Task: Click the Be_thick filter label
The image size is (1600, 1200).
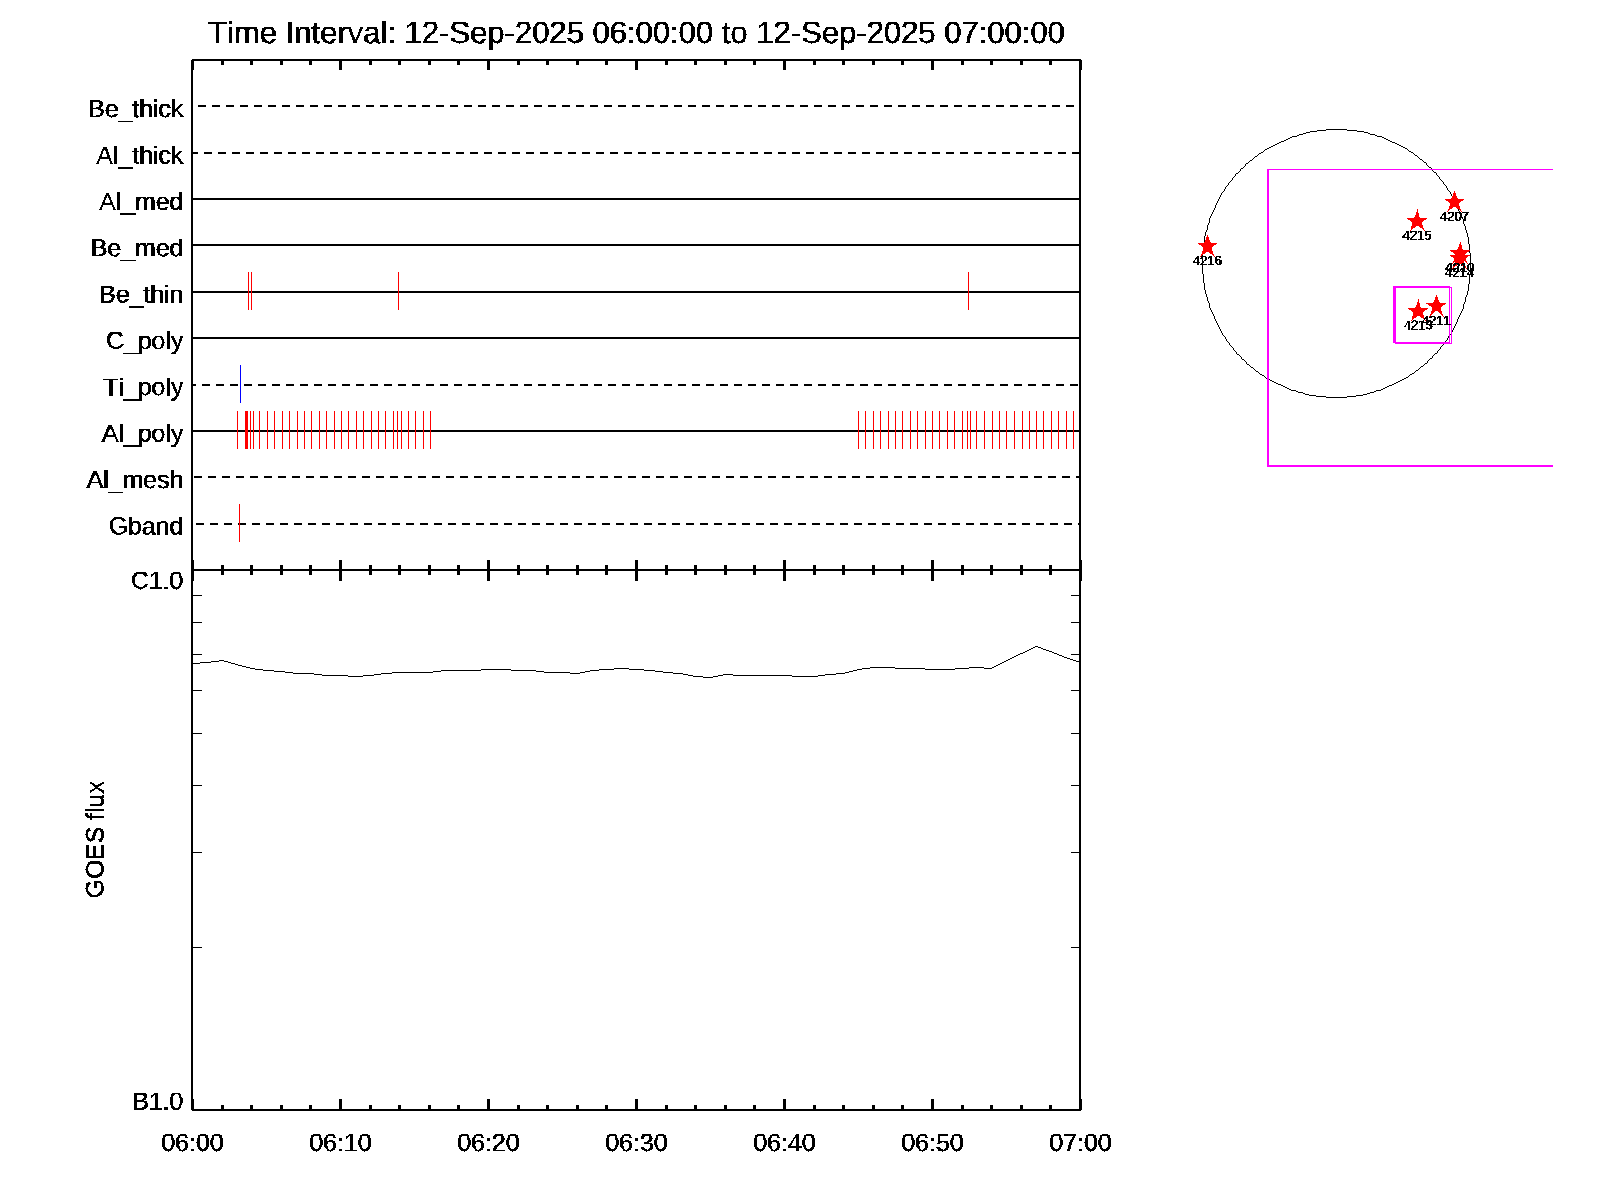Action: [x=136, y=109]
